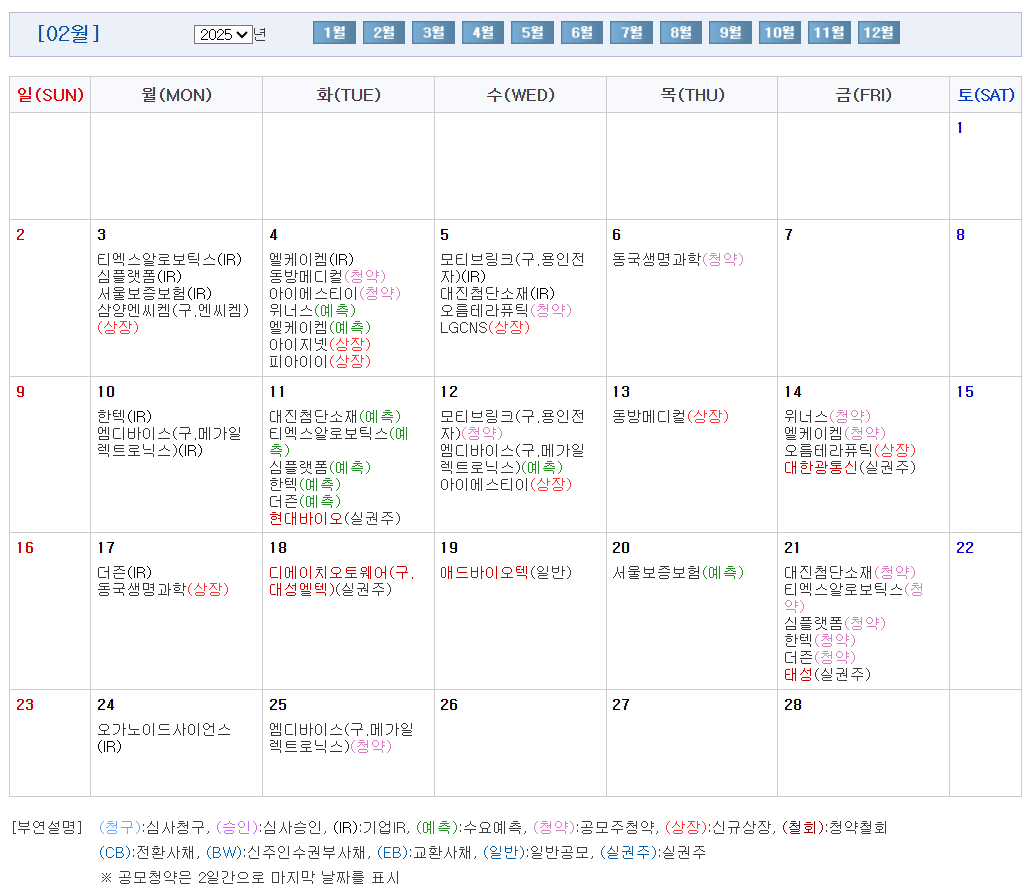The image size is (1034, 890).
Task: Open 심플랫폼(예측) on the 11th
Action: point(320,467)
